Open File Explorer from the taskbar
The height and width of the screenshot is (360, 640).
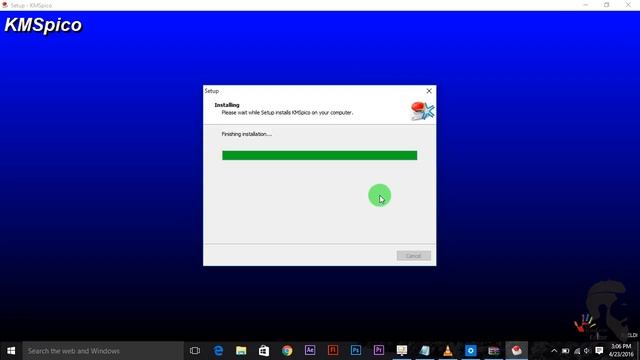[241, 351]
